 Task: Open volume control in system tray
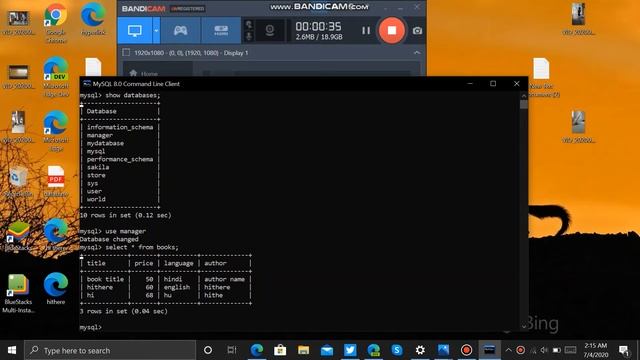(544, 350)
